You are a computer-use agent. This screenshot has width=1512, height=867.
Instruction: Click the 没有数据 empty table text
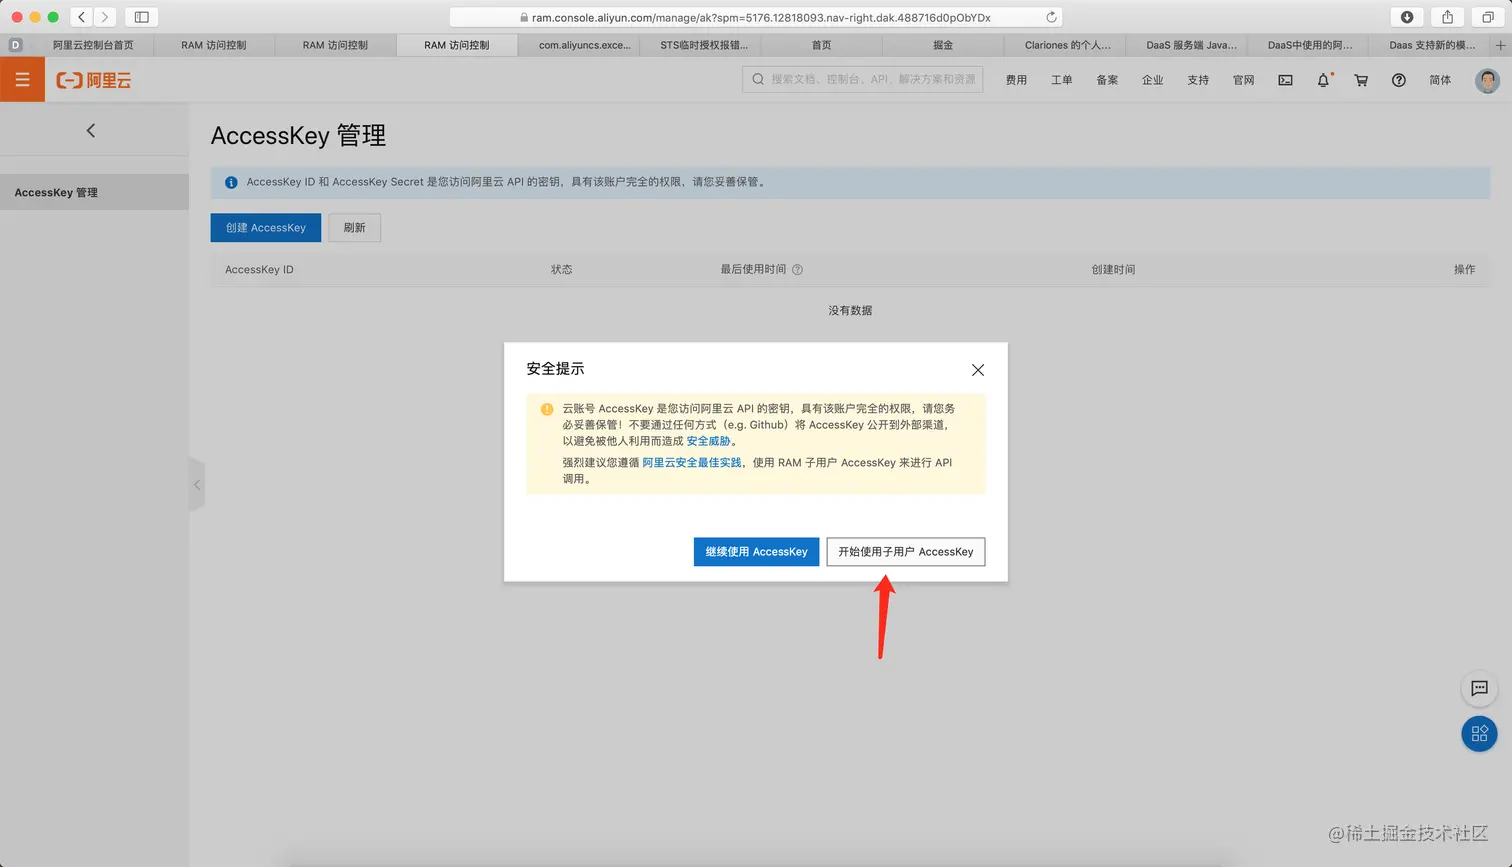point(850,311)
